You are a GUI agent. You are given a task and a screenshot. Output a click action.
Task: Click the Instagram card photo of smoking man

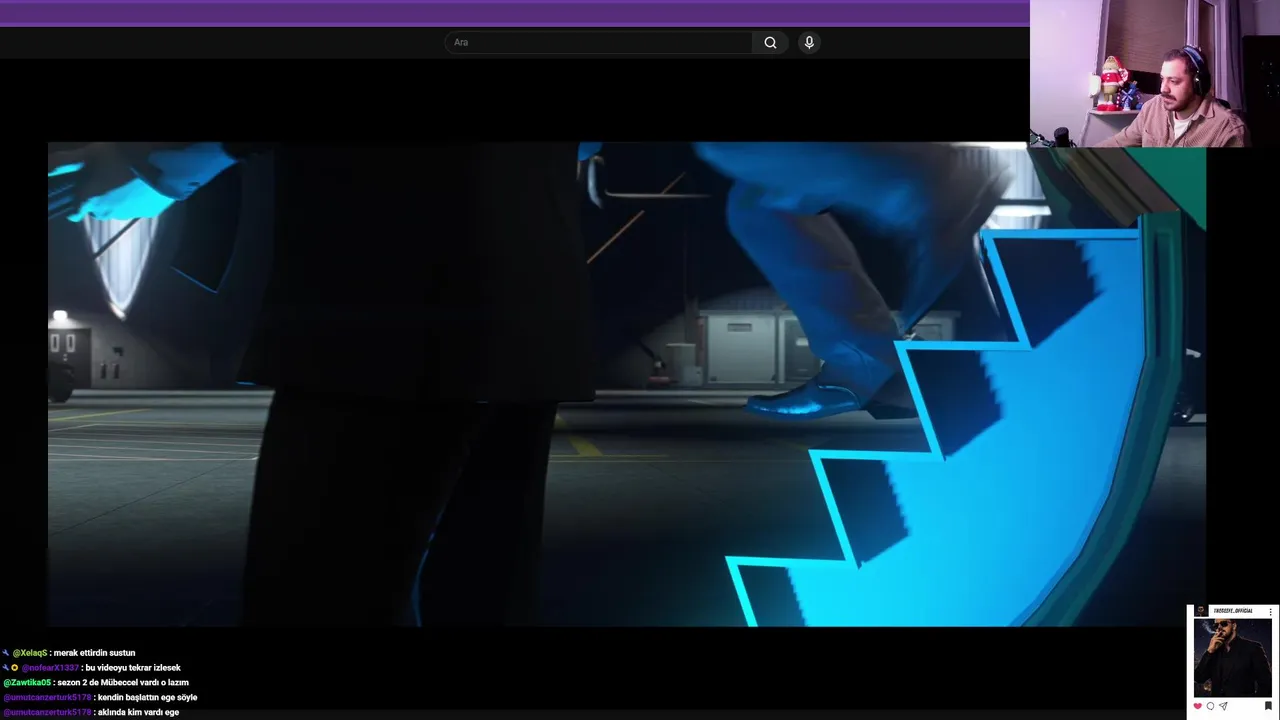1233,657
